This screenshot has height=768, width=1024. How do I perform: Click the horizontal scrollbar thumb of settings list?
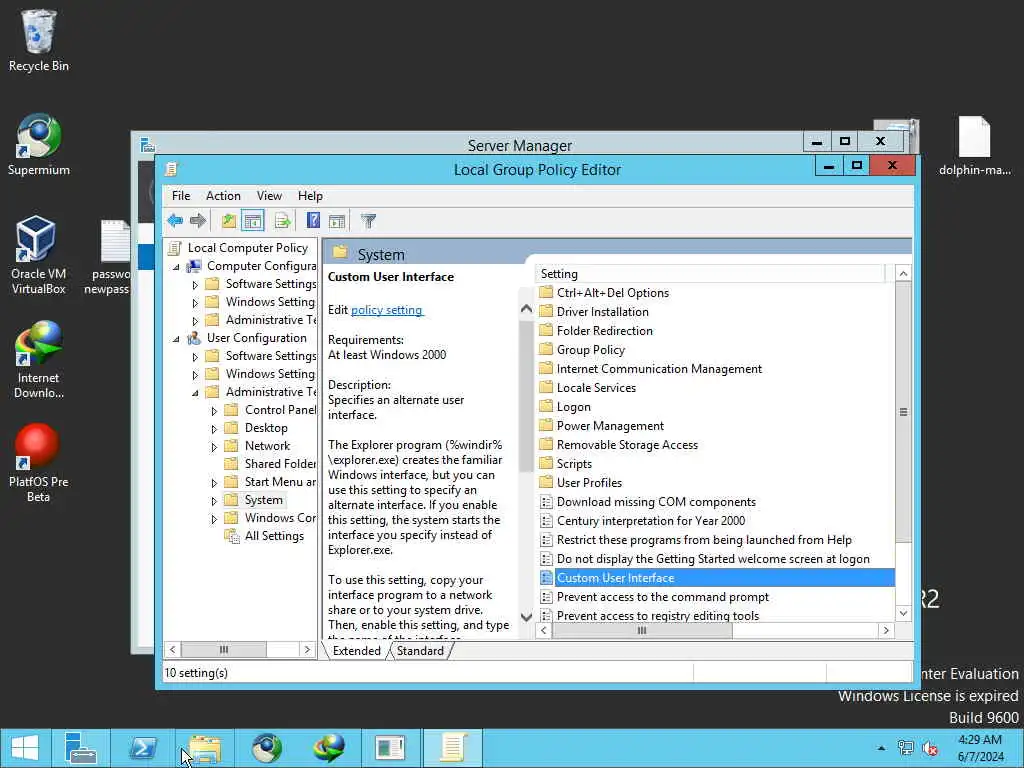[x=642, y=630]
